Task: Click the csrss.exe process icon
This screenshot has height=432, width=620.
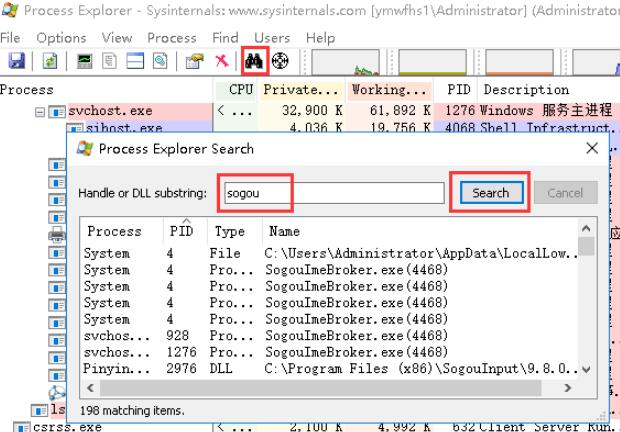Action: (21, 427)
